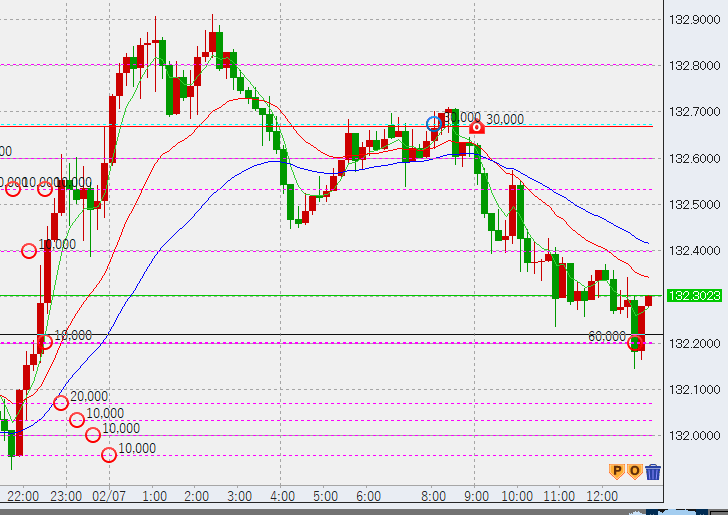Viewport: 728px width, 515px height.
Task: Click the green current price label 132.3023
Action: pos(694,296)
